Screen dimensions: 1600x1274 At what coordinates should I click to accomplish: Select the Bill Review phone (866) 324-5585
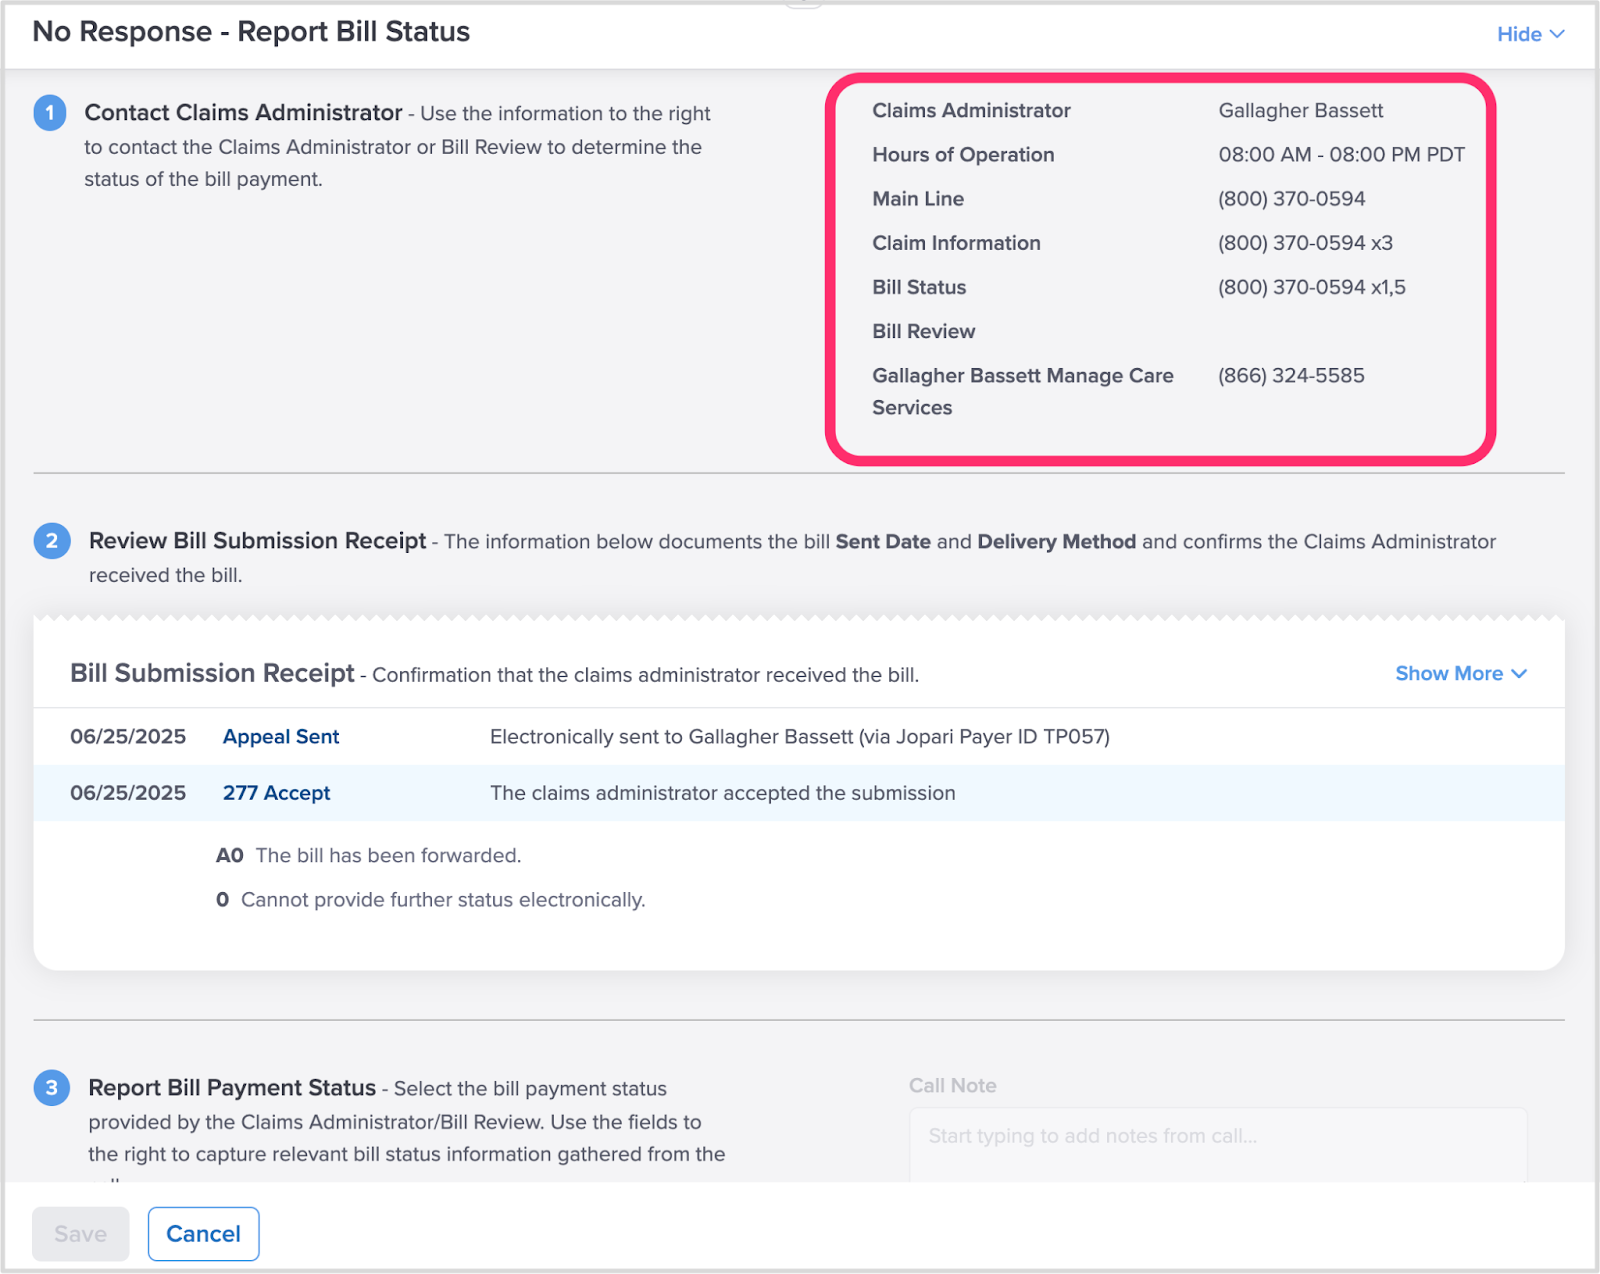click(x=1291, y=376)
